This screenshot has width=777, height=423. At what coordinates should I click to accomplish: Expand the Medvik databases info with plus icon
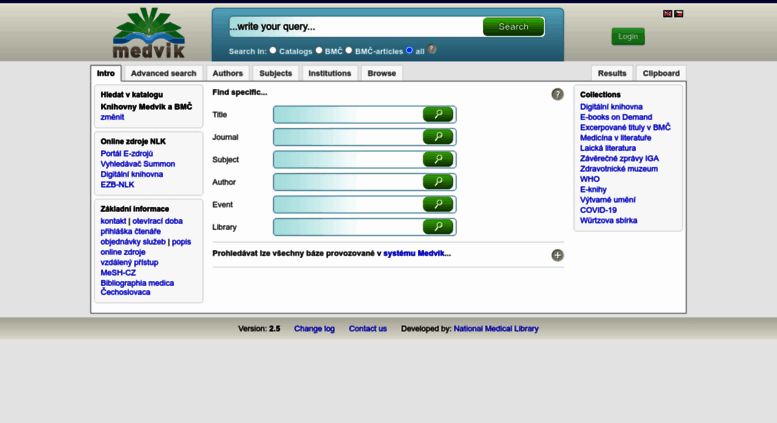(557, 255)
